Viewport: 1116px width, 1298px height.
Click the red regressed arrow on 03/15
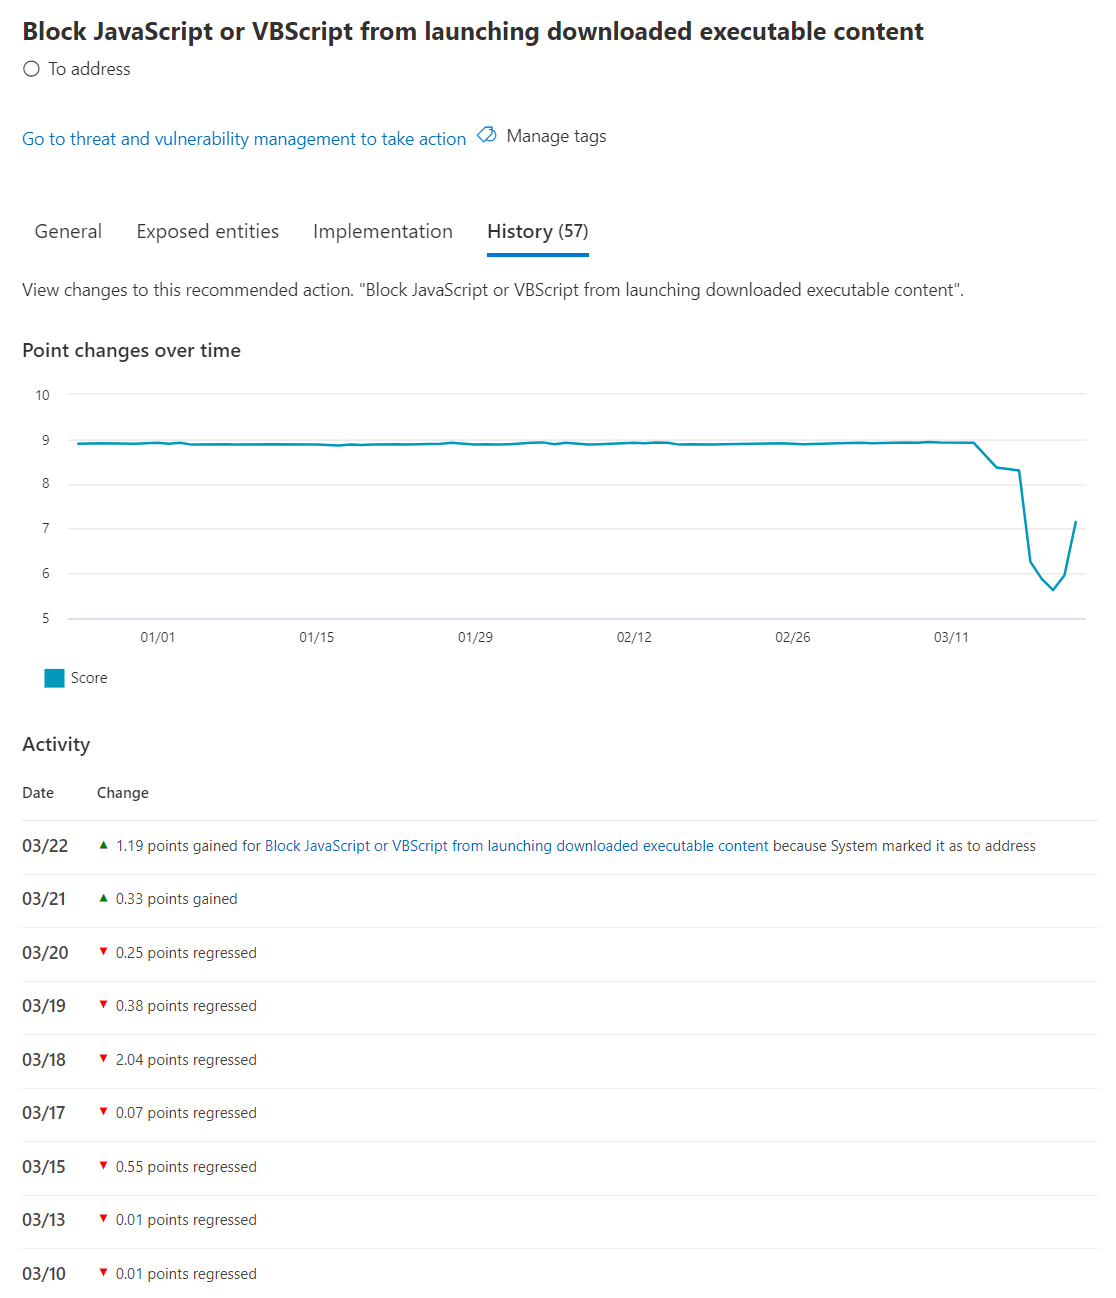[103, 1166]
